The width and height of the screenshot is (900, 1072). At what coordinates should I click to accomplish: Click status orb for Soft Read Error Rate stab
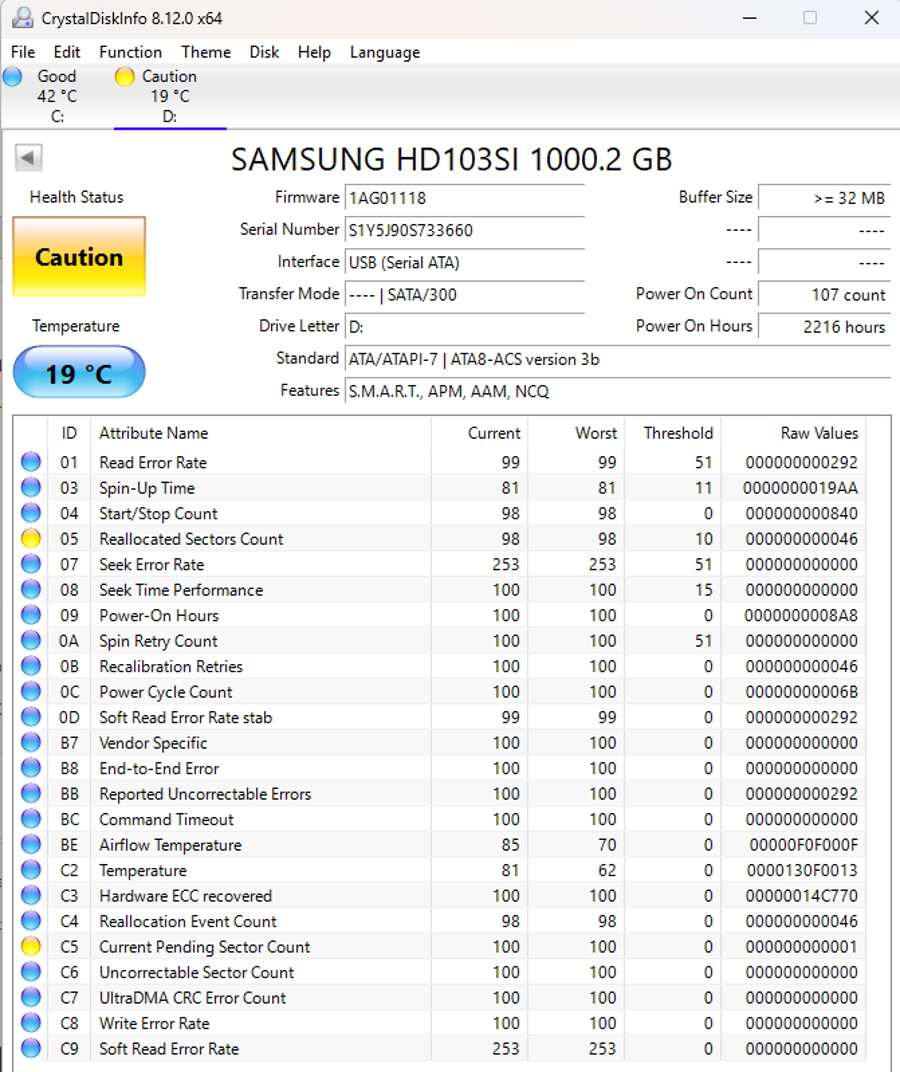[31, 717]
